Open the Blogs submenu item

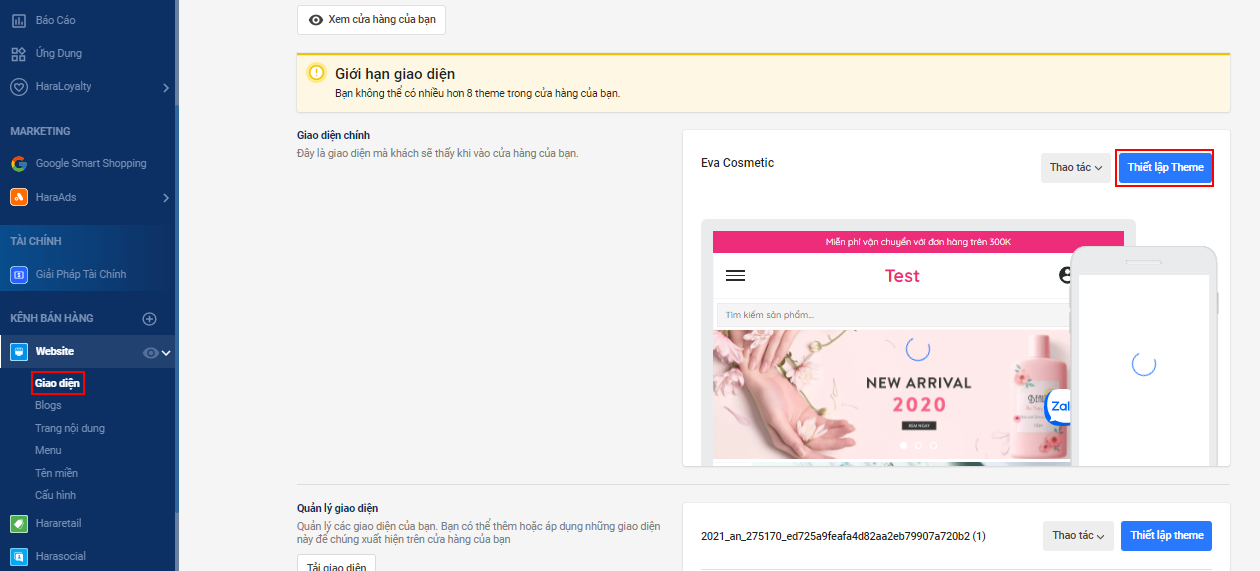[48, 405]
